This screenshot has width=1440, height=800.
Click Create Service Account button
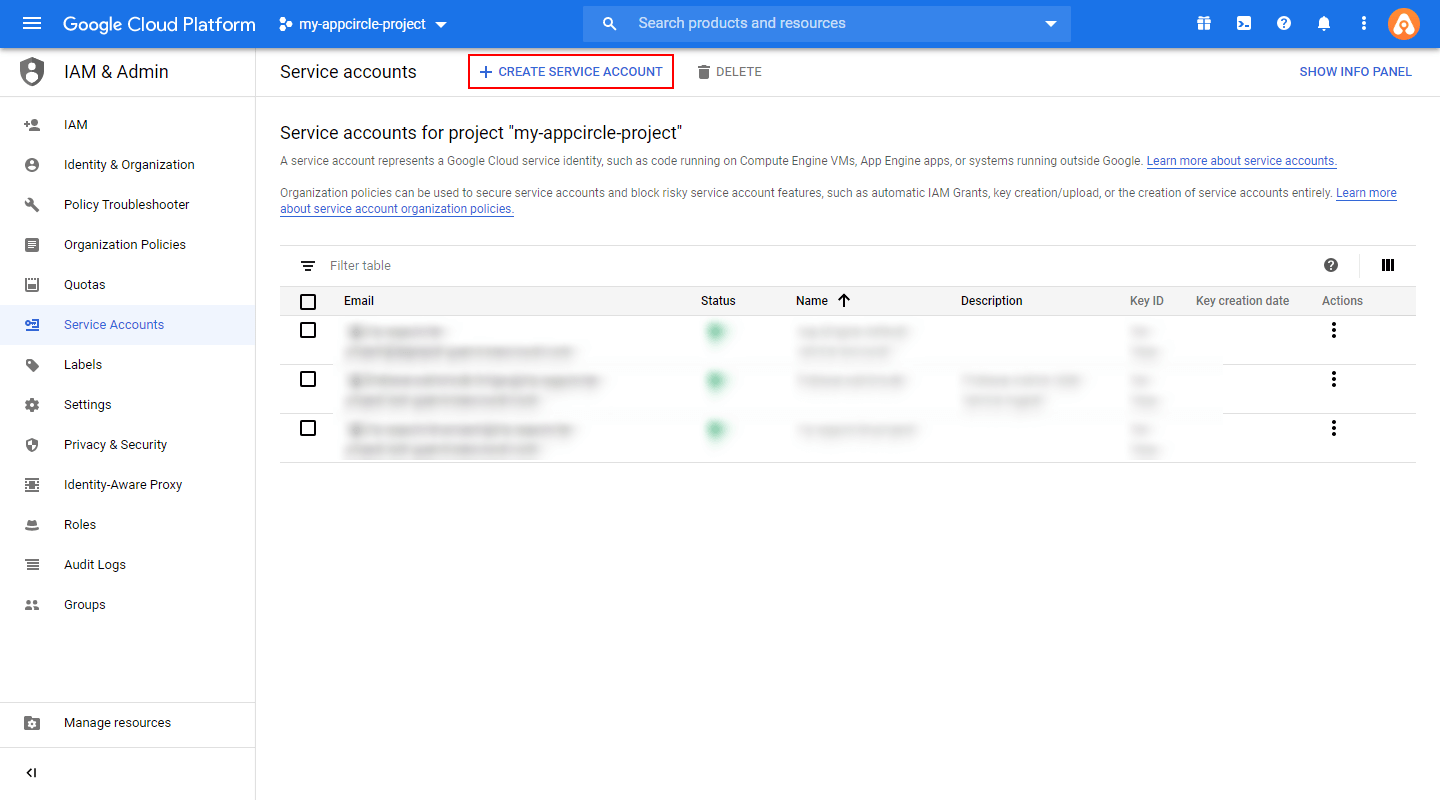click(x=571, y=72)
